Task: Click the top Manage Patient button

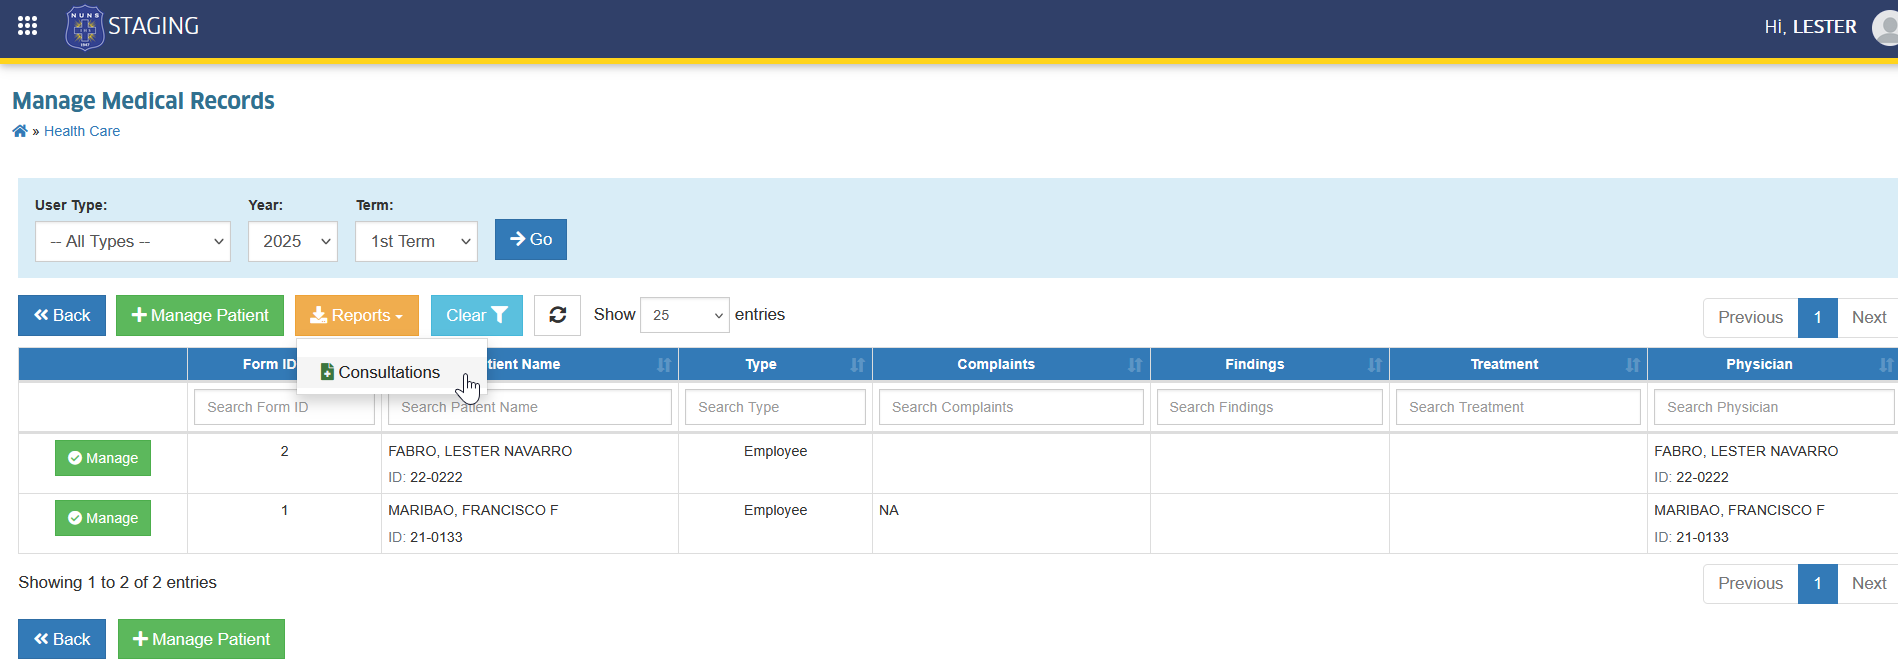Action: coord(200,315)
